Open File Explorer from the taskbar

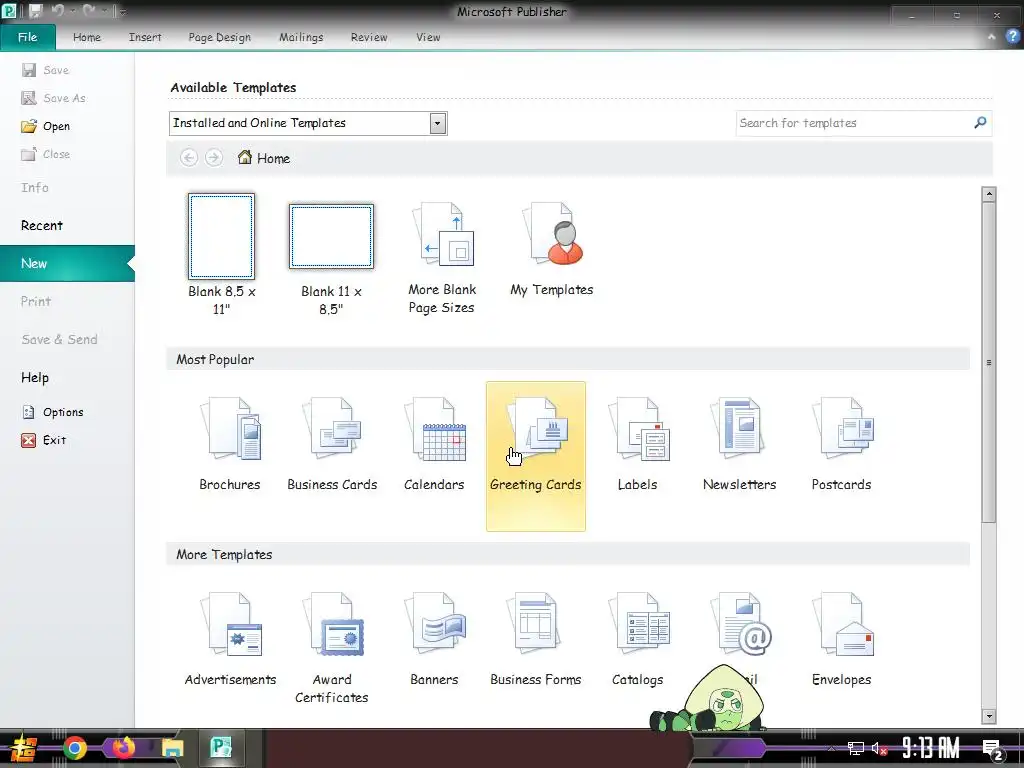point(172,748)
